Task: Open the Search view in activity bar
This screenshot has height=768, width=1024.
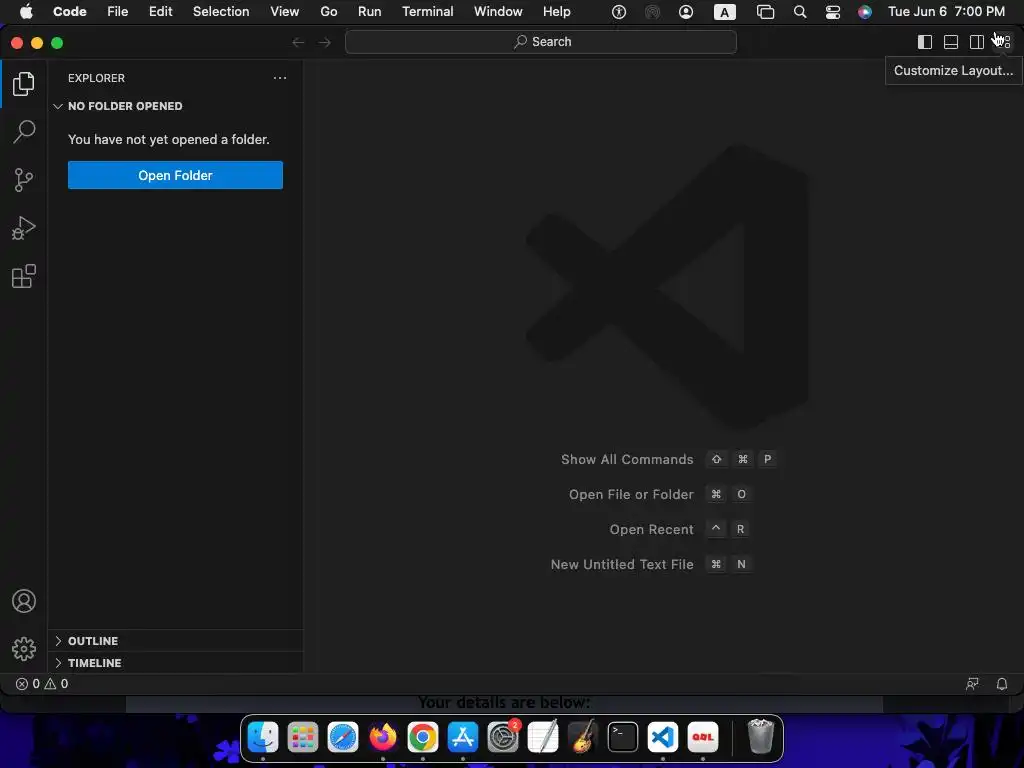Action: tap(24, 131)
